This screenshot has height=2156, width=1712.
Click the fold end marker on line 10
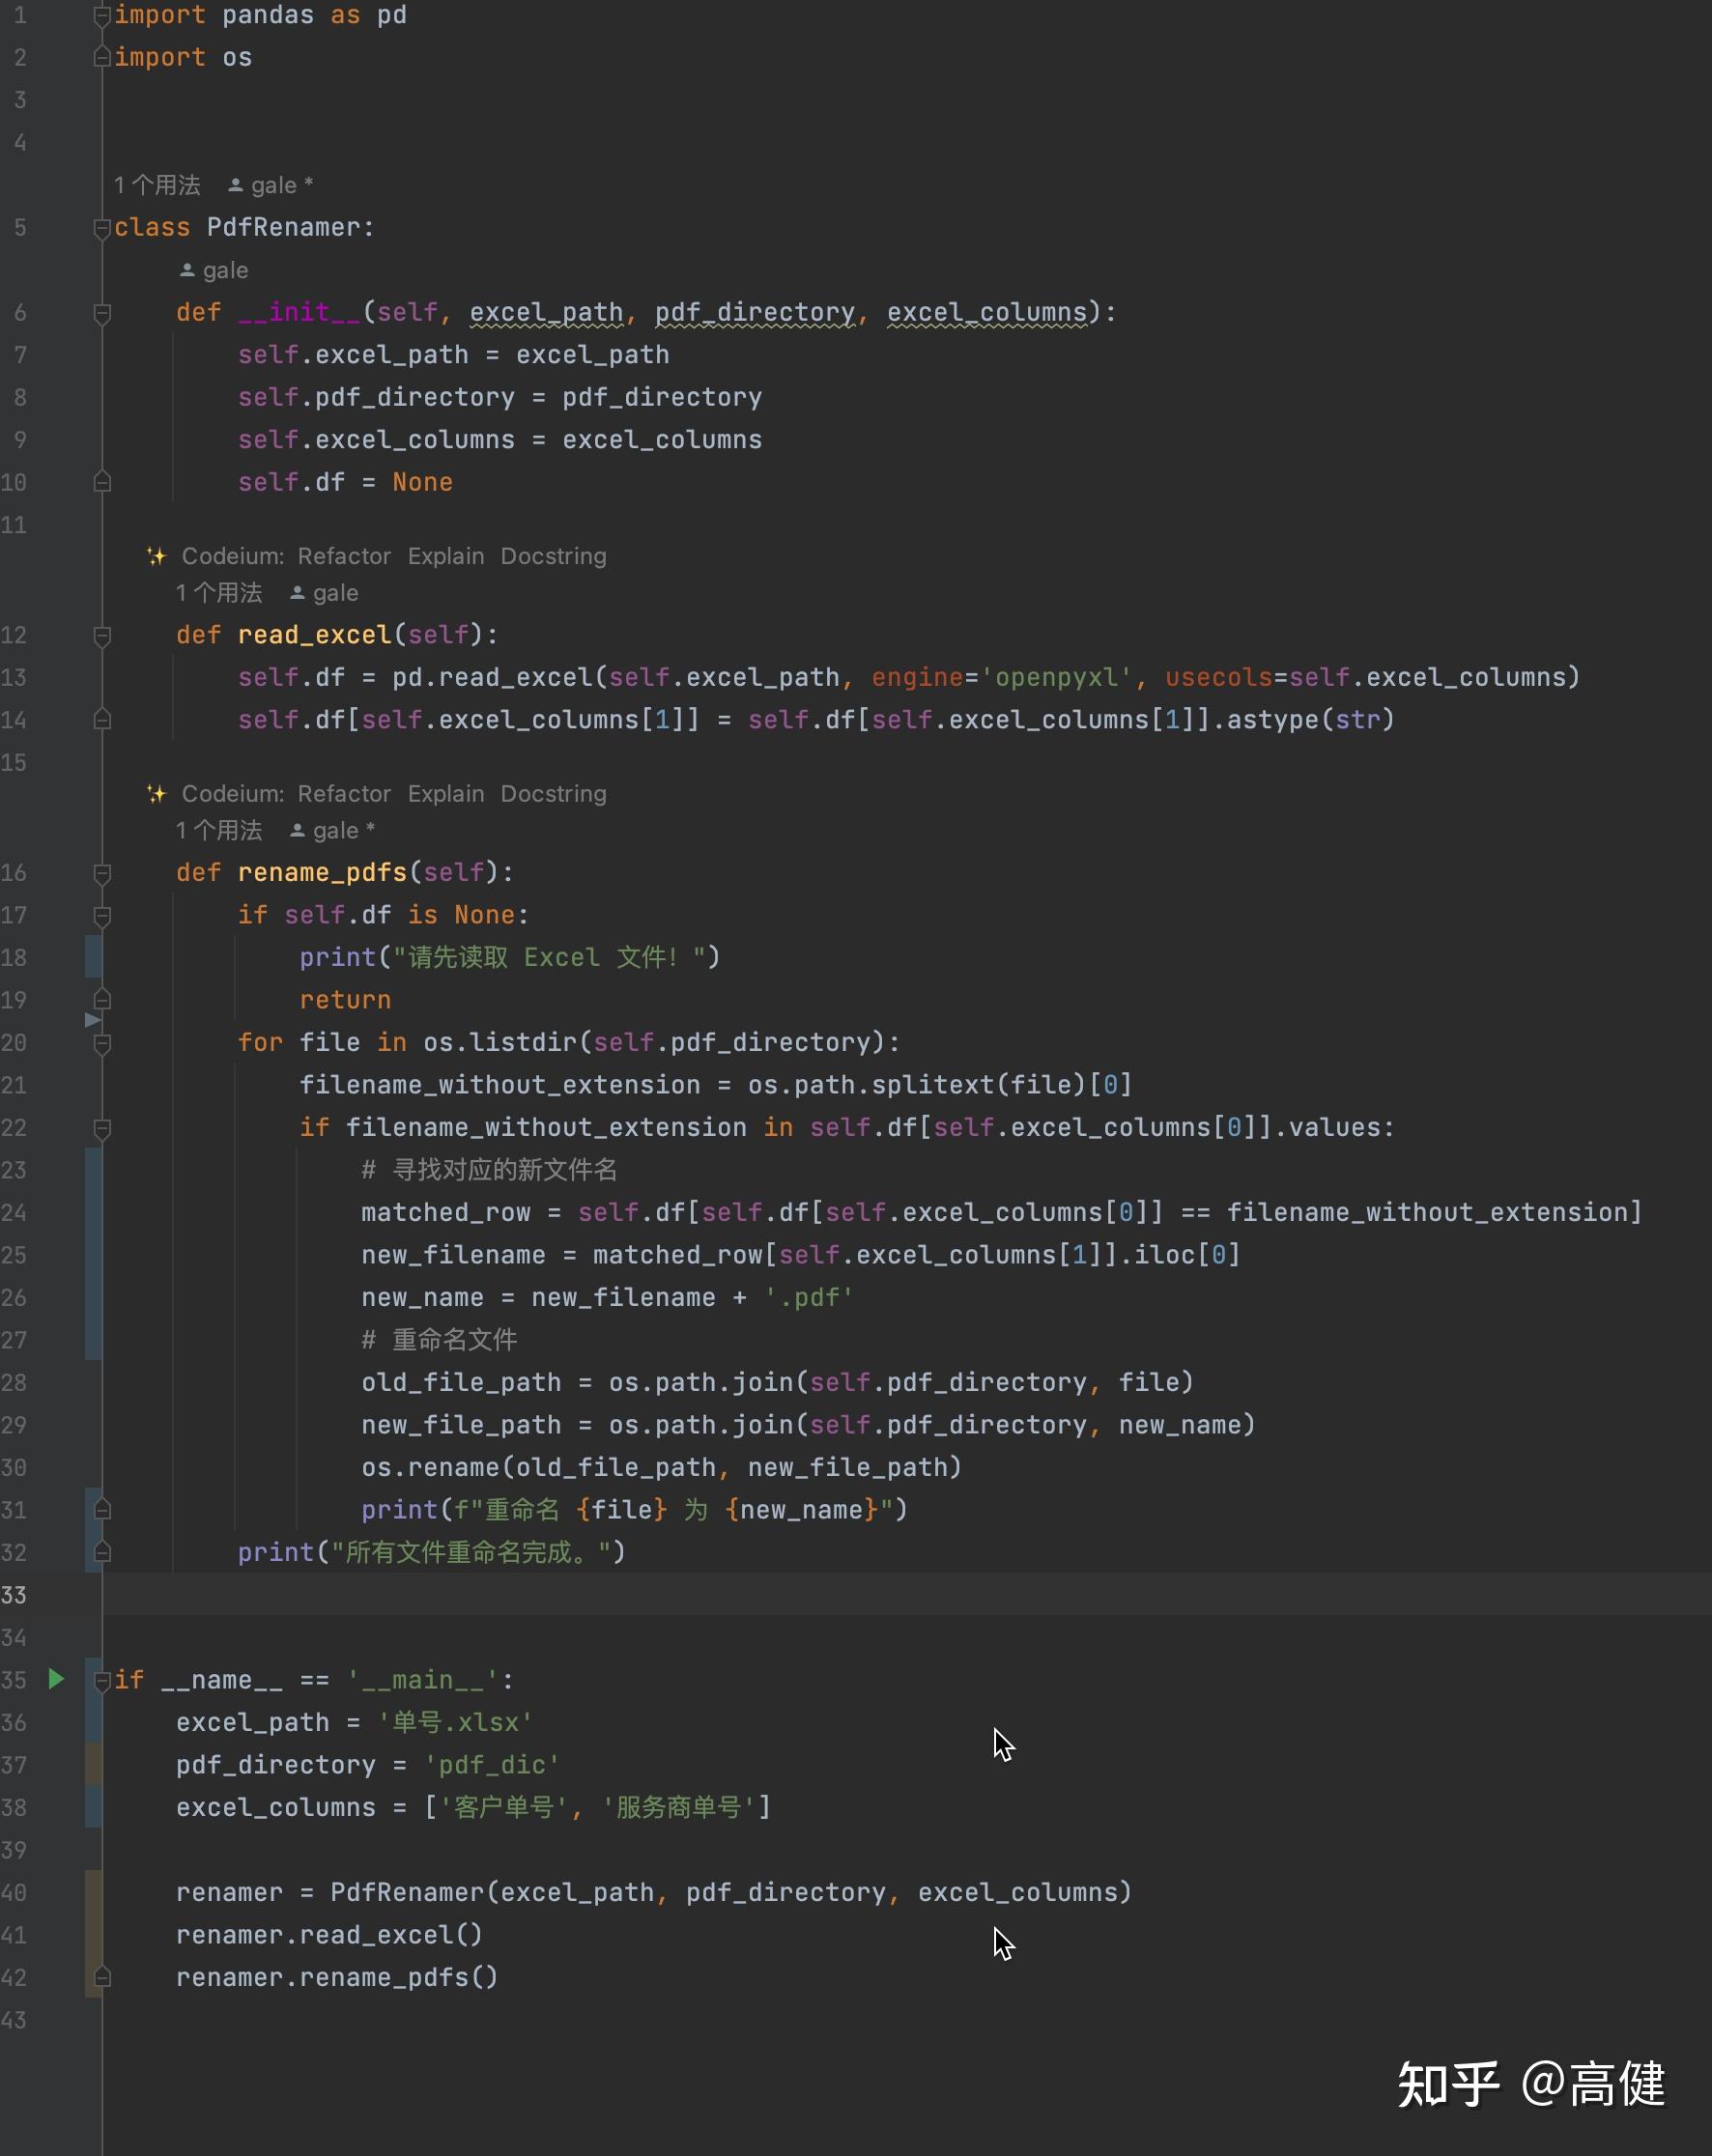(101, 482)
